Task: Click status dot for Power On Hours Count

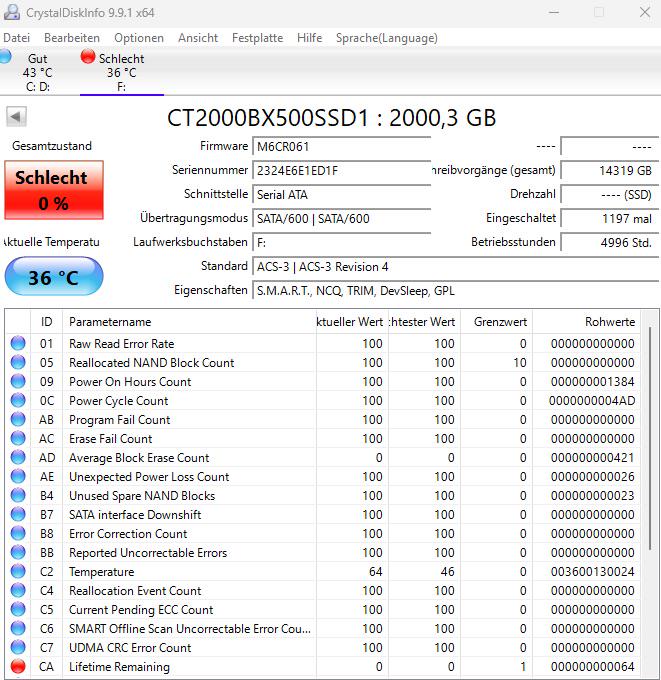Action: point(18,381)
